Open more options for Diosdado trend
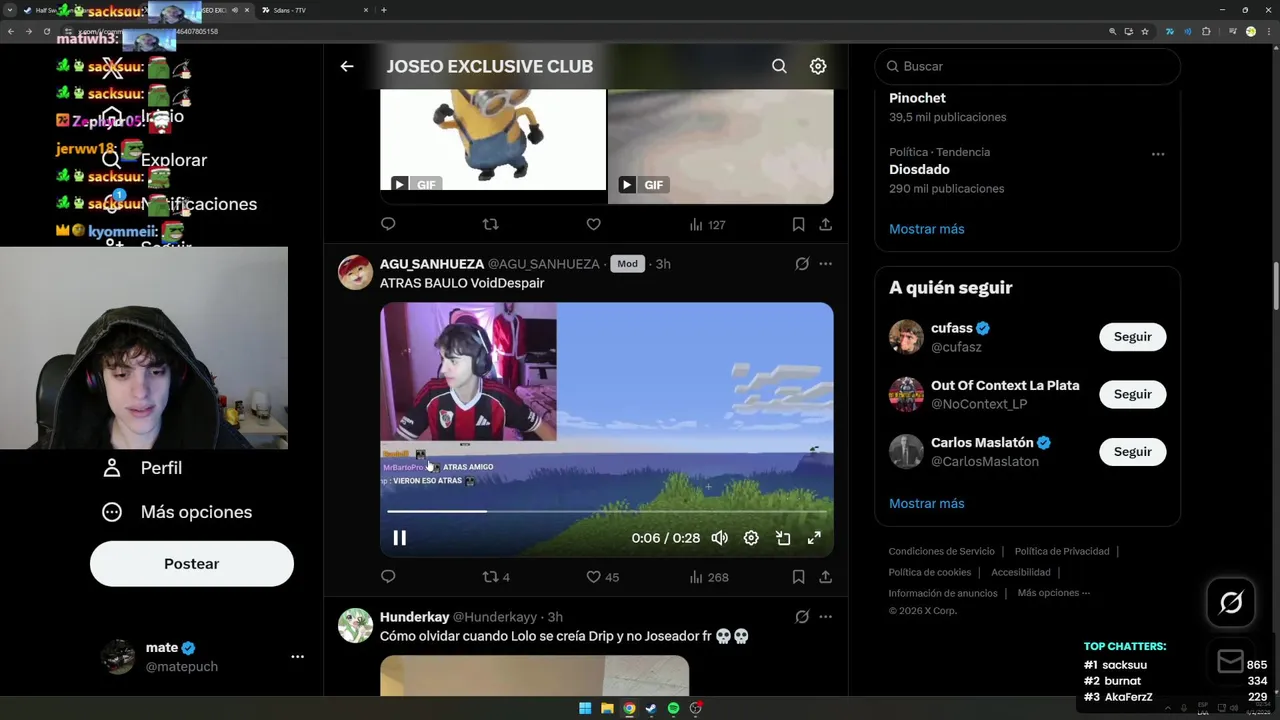 coord(1157,154)
